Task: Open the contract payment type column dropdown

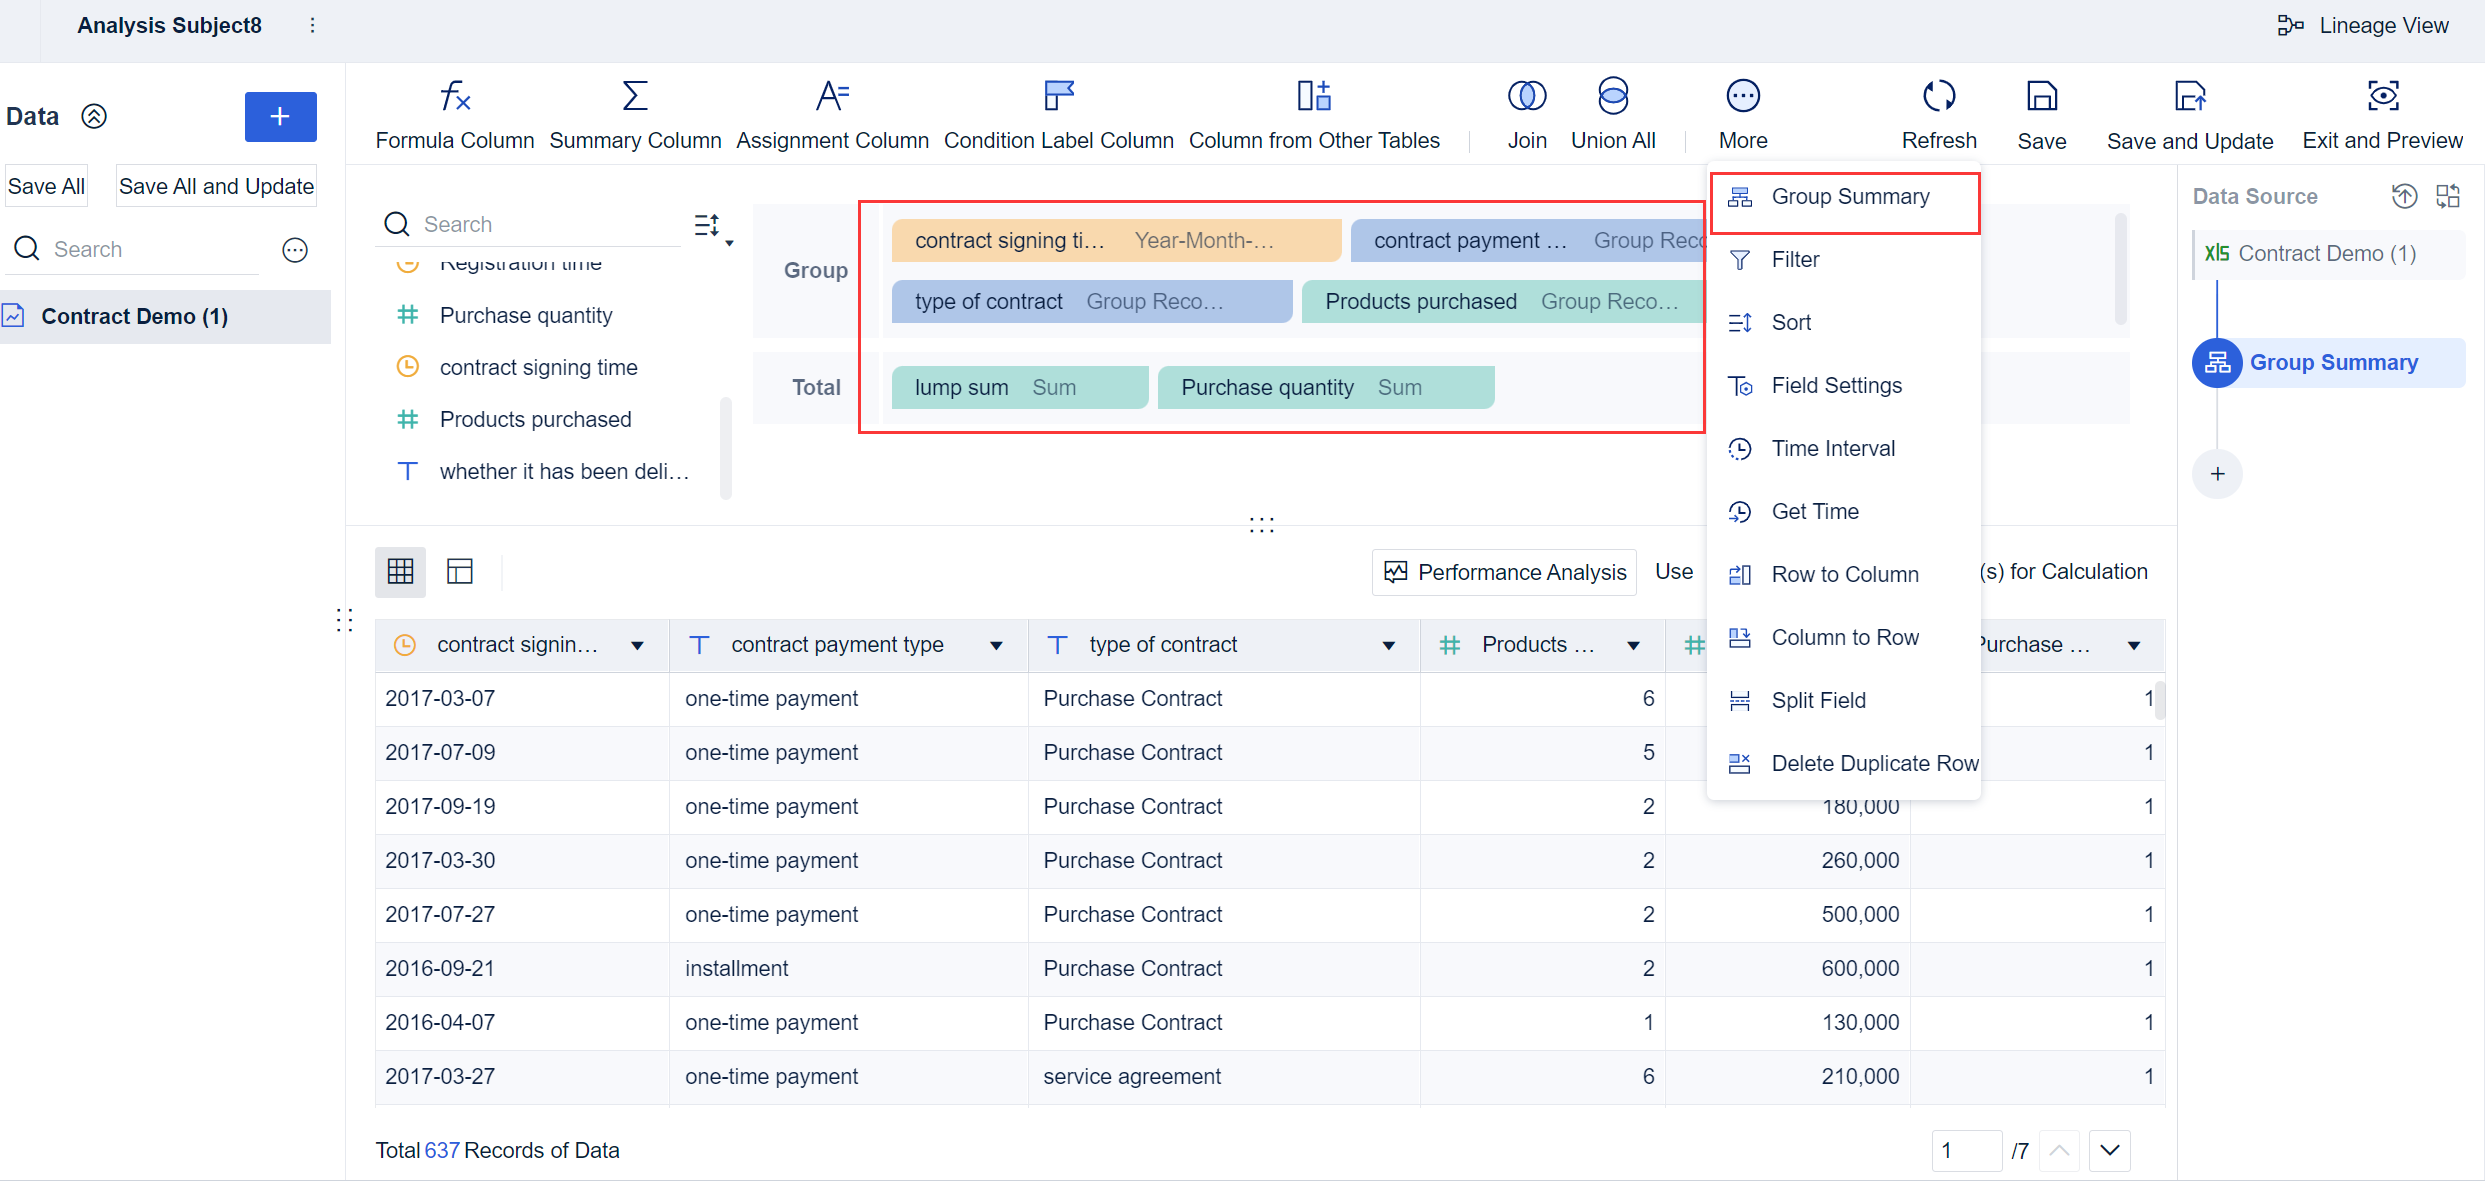Action: click(x=996, y=645)
